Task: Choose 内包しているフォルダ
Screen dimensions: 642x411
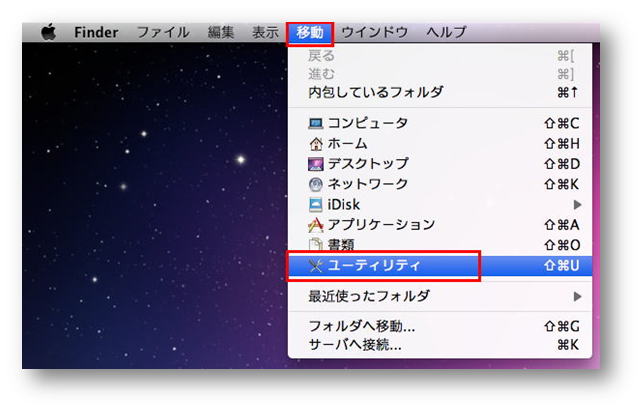Action: tap(440, 92)
